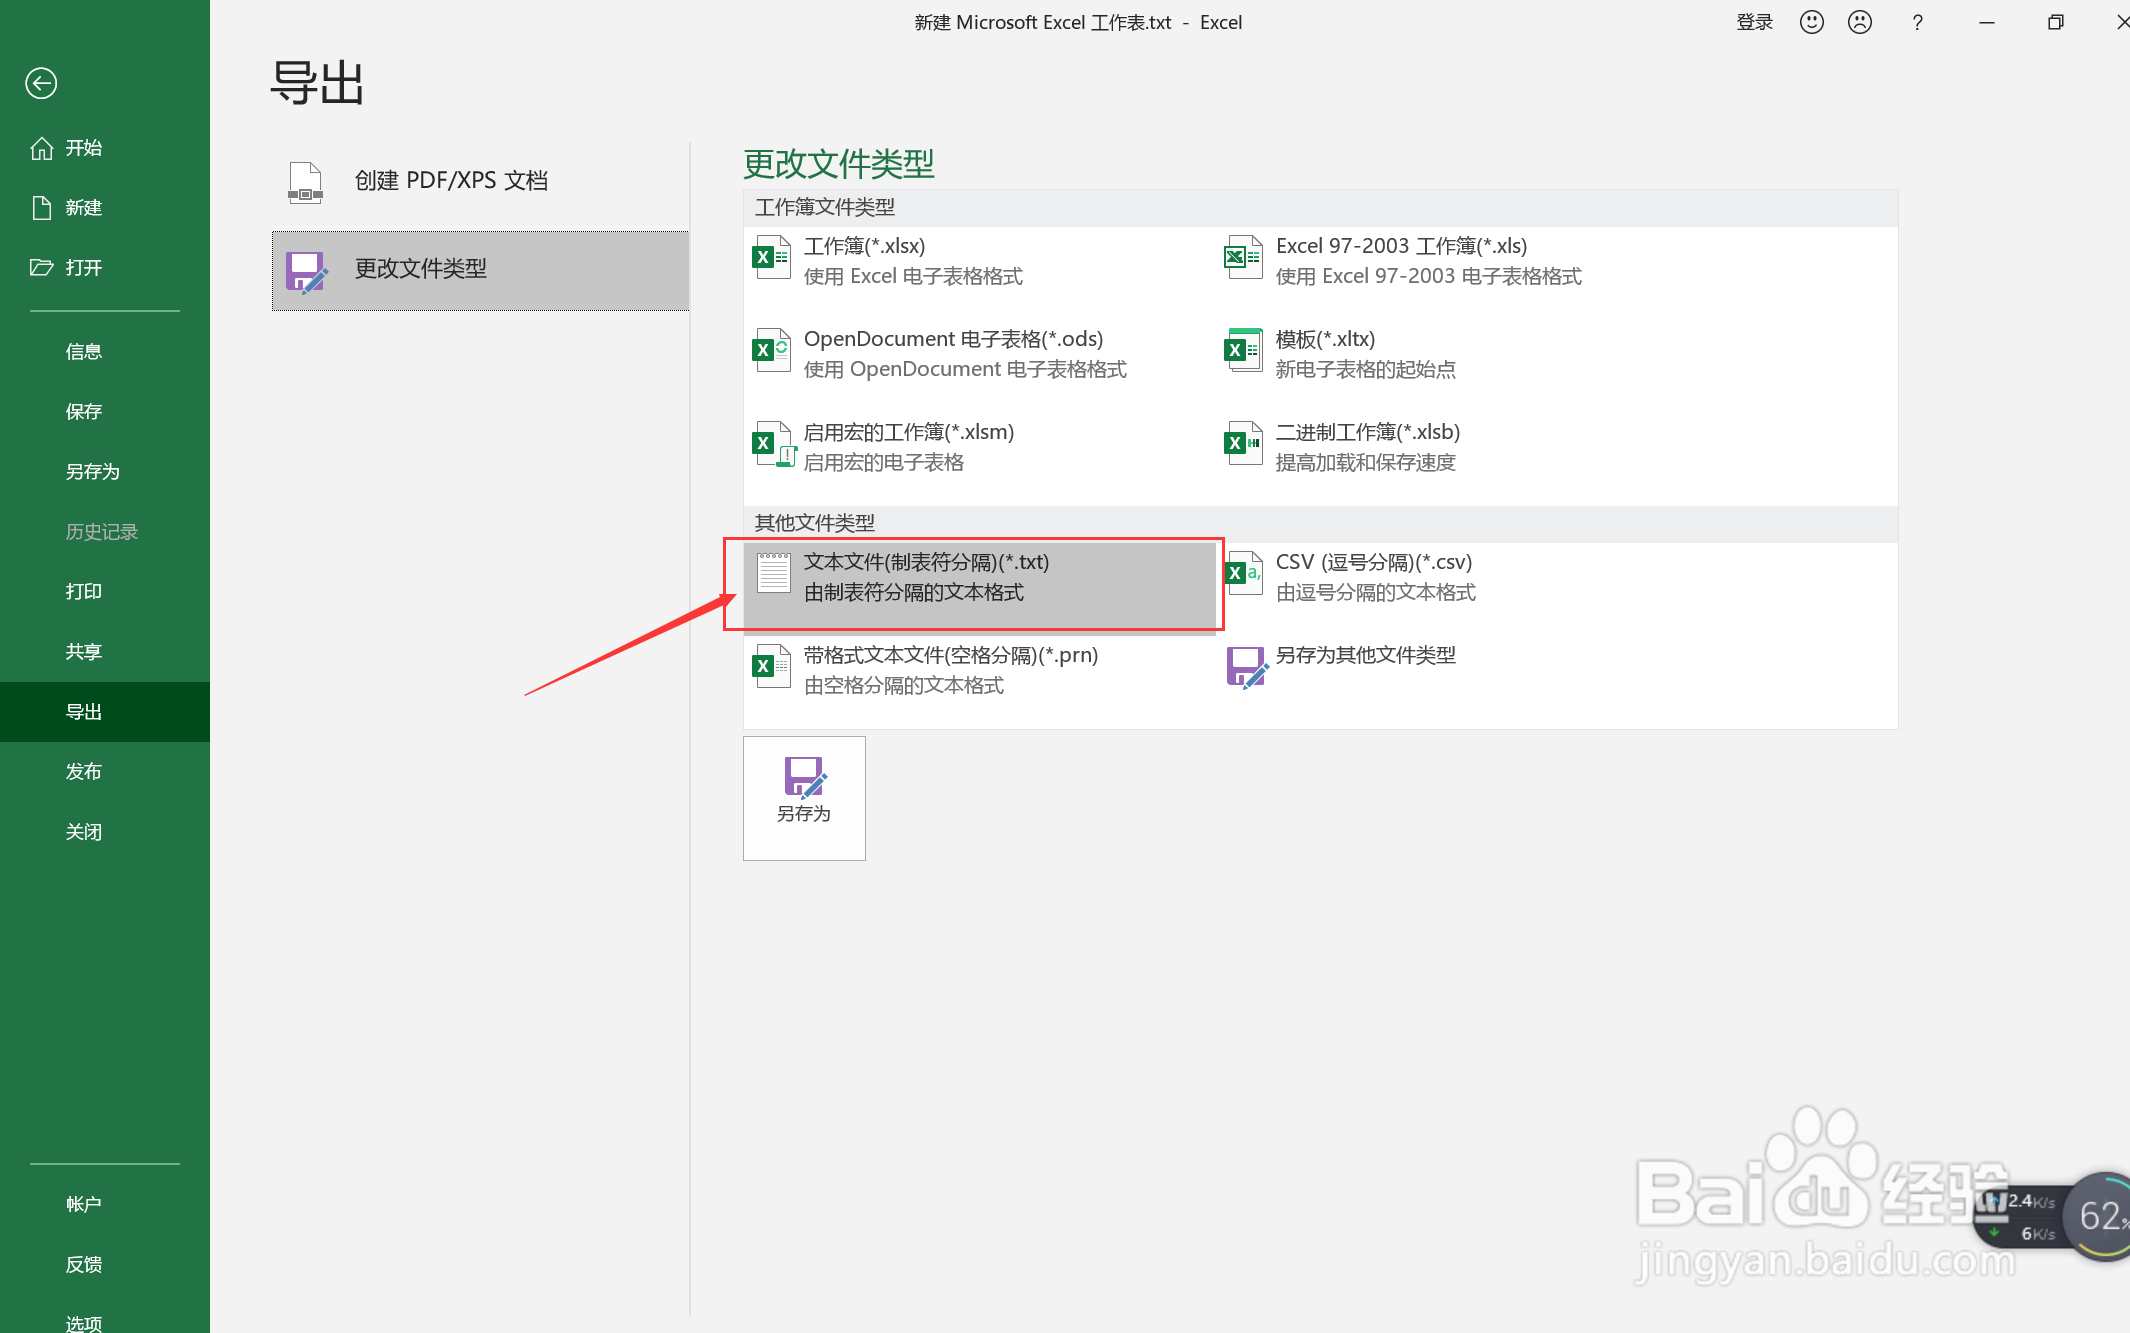This screenshot has width=2130, height=1333.
Task: Click 登录 to sign in
Action: pos(1755,21)
